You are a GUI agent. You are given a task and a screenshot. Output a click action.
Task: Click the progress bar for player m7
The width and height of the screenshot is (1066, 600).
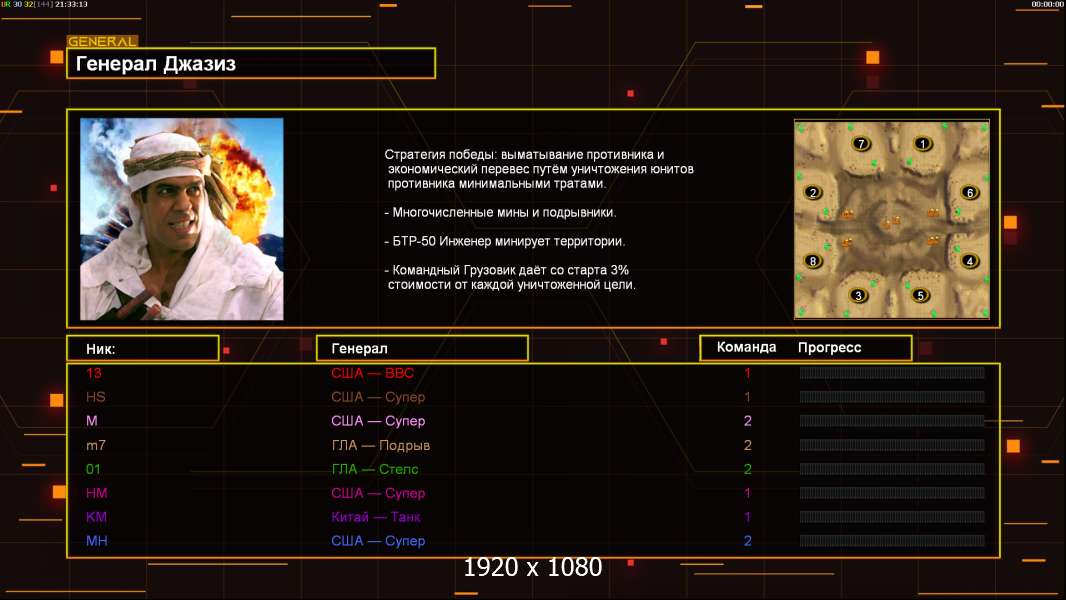892,445
